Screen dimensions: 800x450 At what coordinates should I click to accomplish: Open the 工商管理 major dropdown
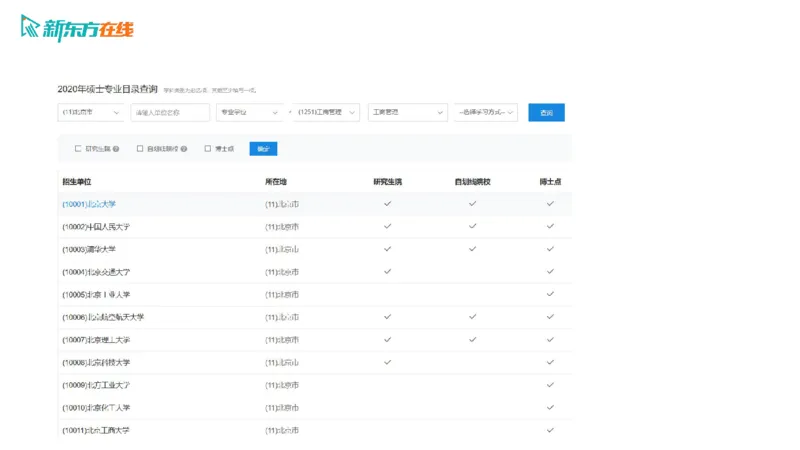click(x=408, y=112)
